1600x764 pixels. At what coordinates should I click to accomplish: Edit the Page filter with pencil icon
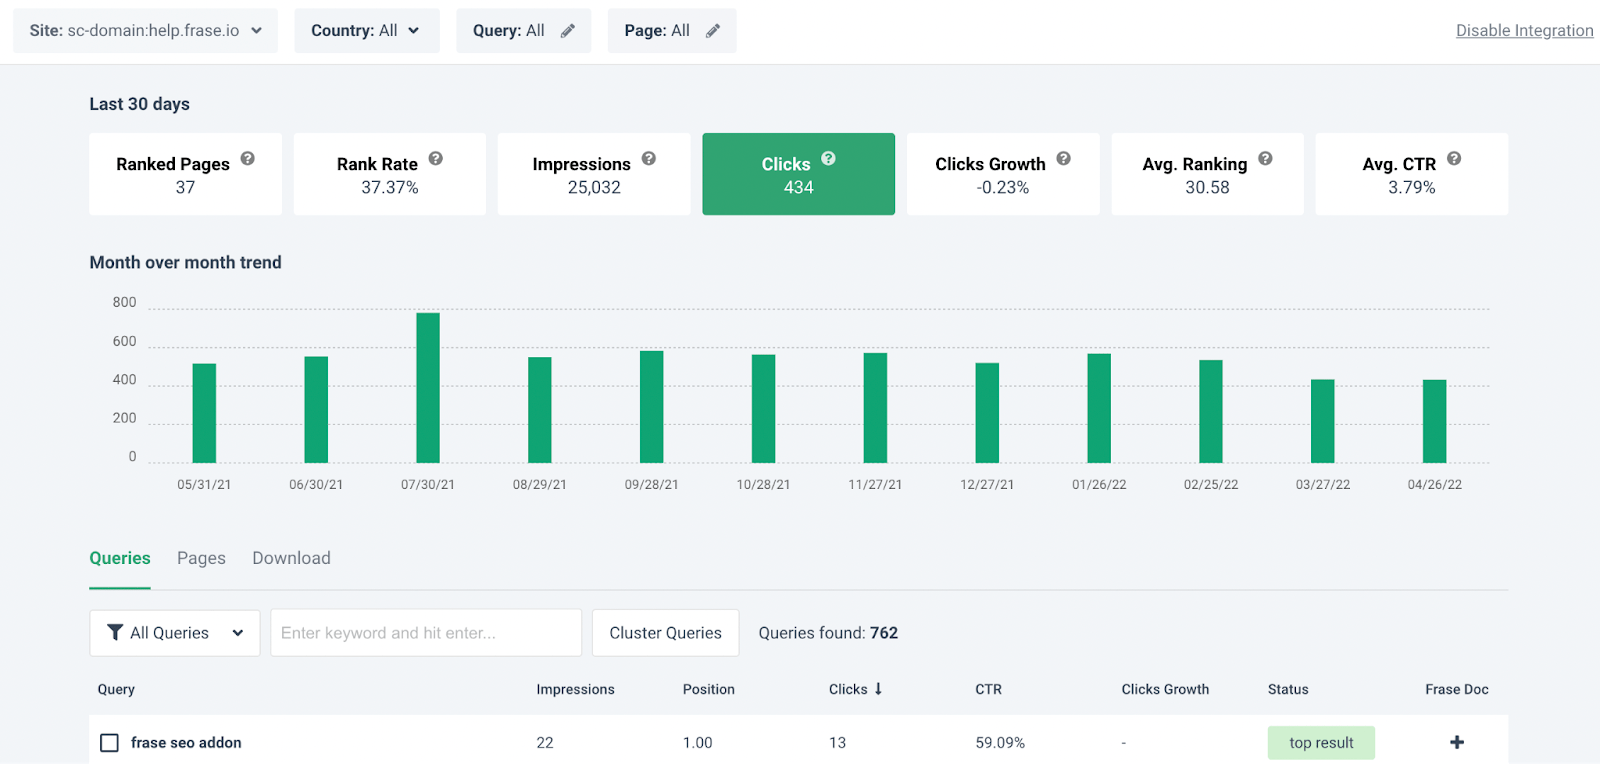click(x=713, y=31)
